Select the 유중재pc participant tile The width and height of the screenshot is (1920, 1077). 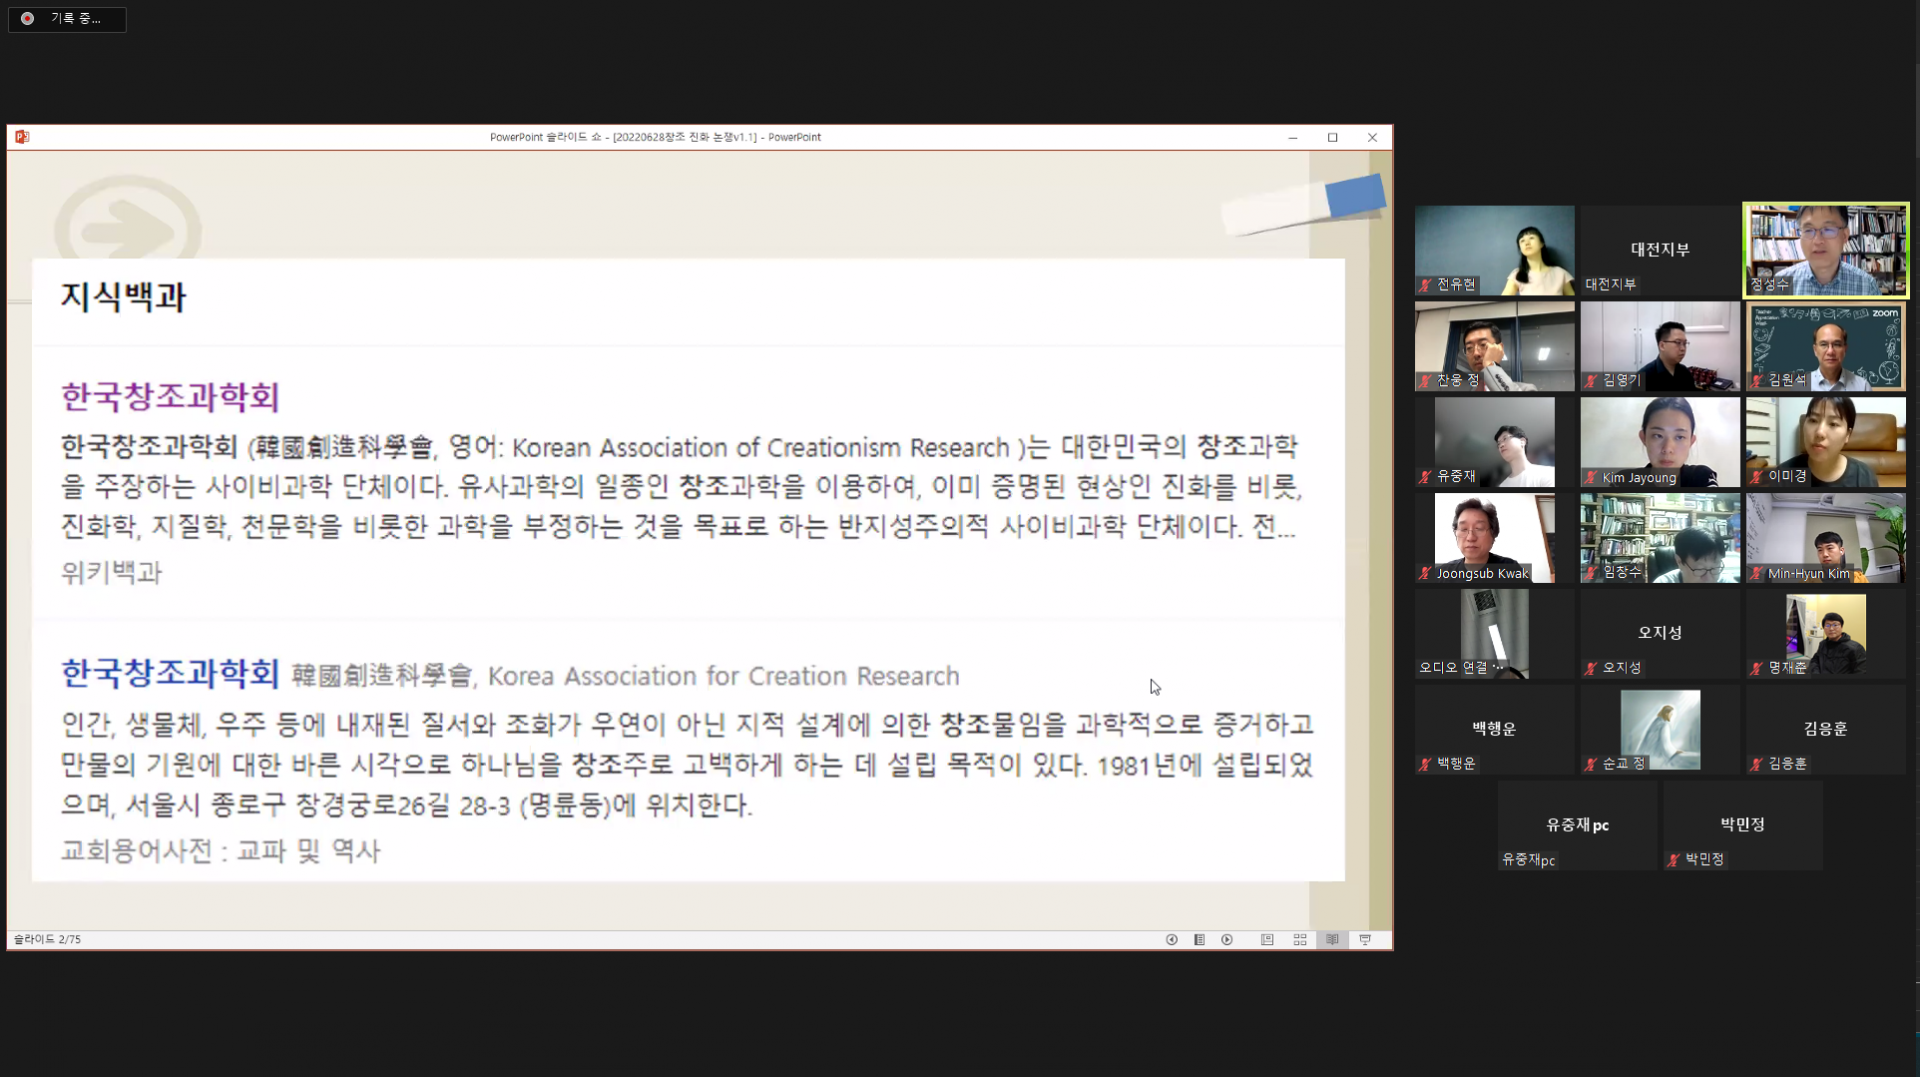[x=1577, y=826]
